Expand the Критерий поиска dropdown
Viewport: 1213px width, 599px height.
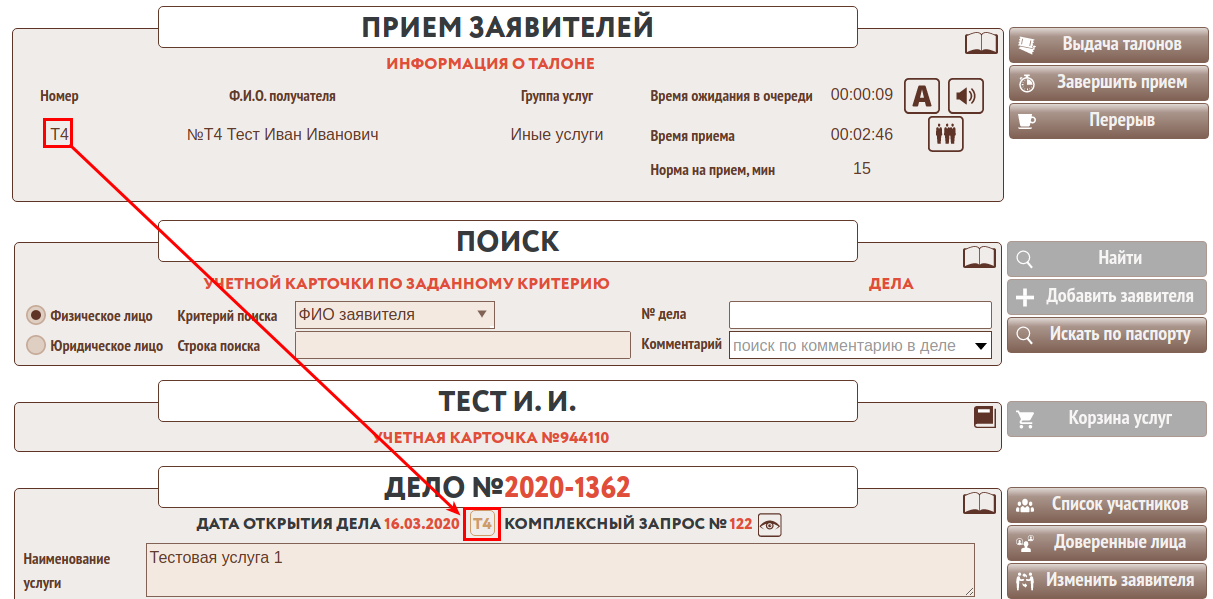click(x=394, y=315)
